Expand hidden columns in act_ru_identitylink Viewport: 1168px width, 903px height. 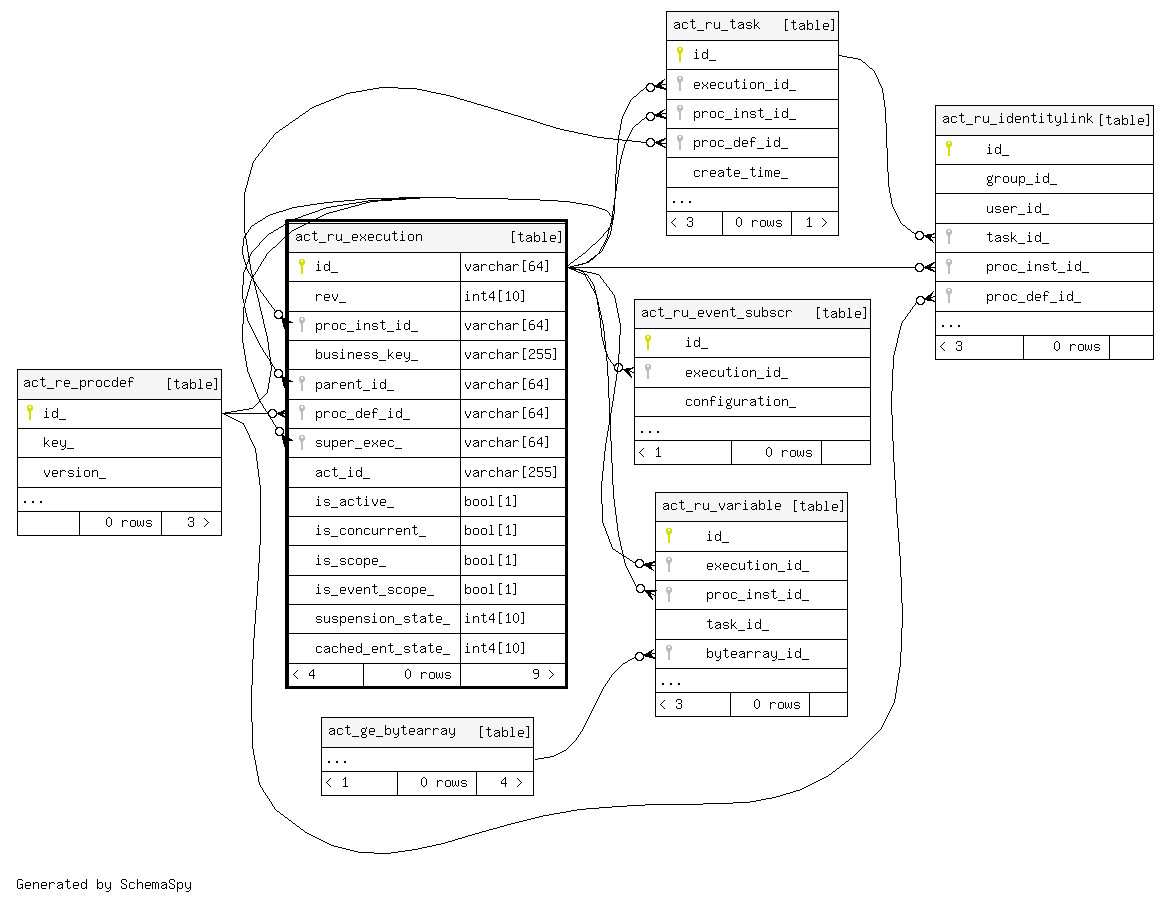tap(1044, 324)
